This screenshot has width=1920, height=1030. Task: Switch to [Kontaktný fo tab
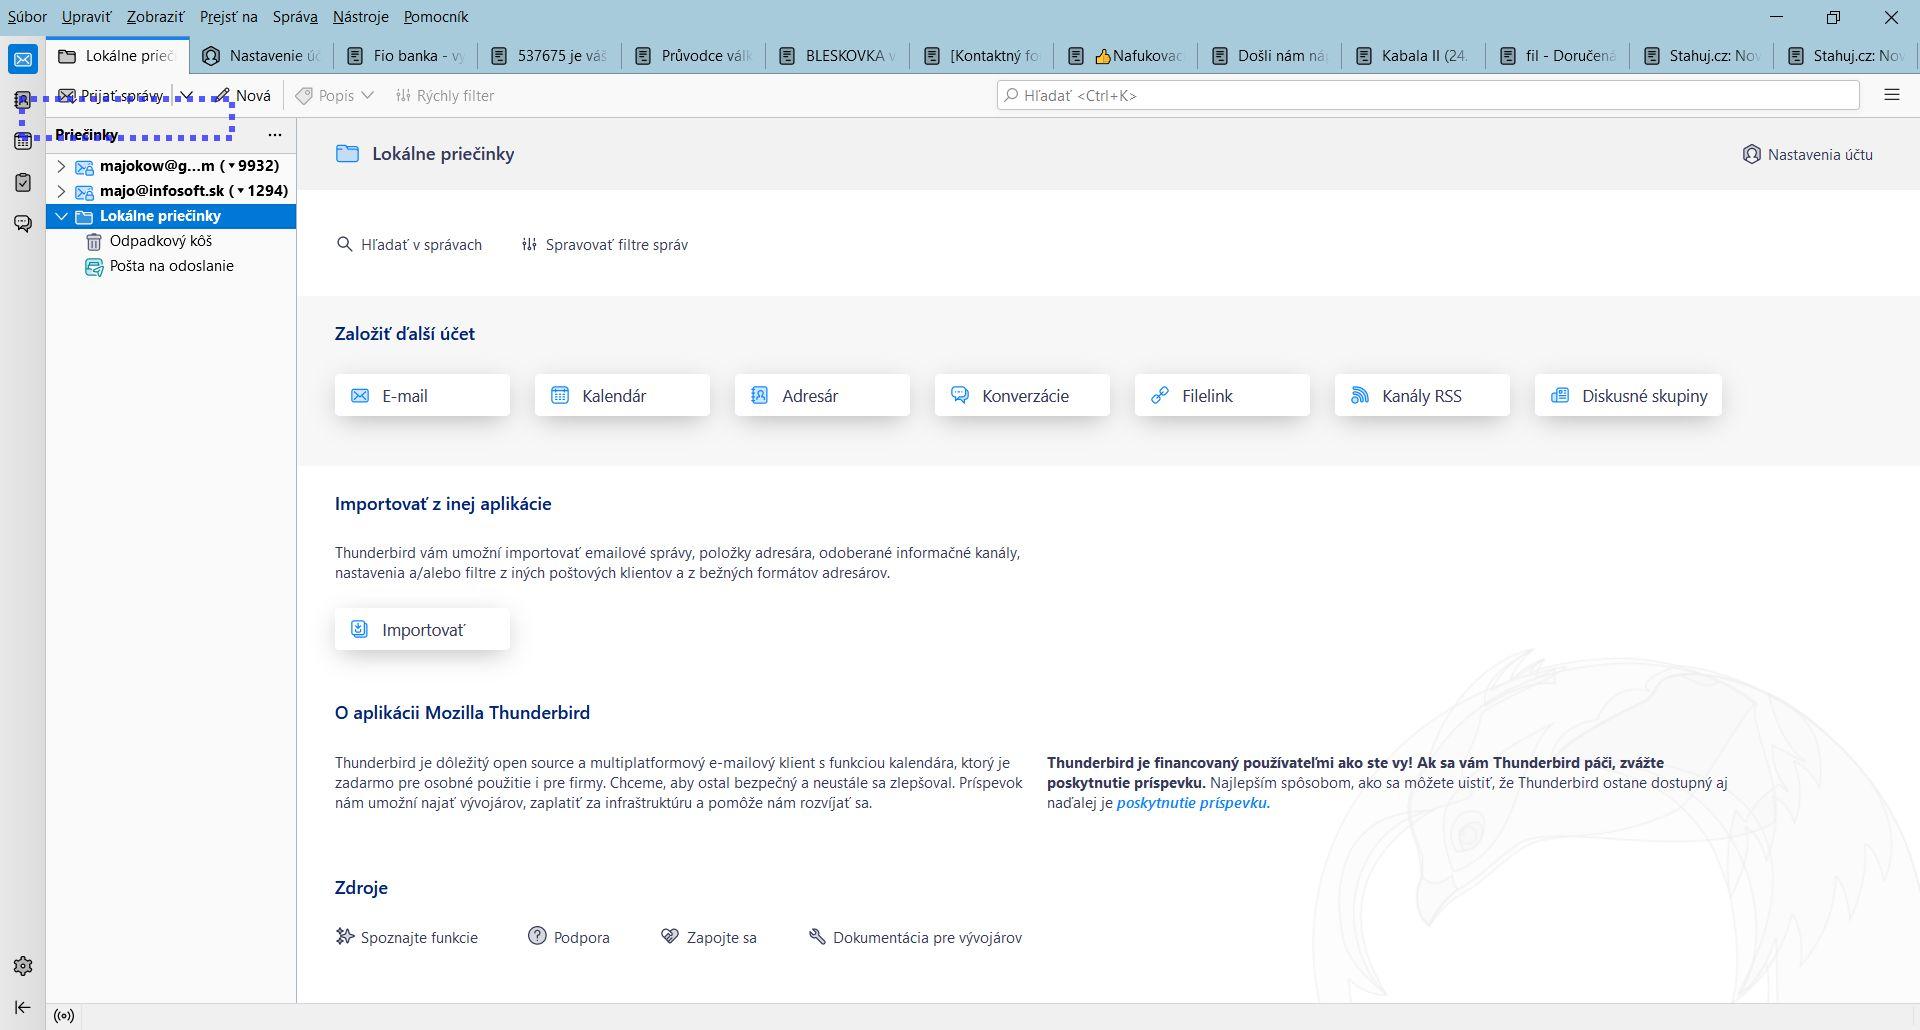(x=982, y=56)
